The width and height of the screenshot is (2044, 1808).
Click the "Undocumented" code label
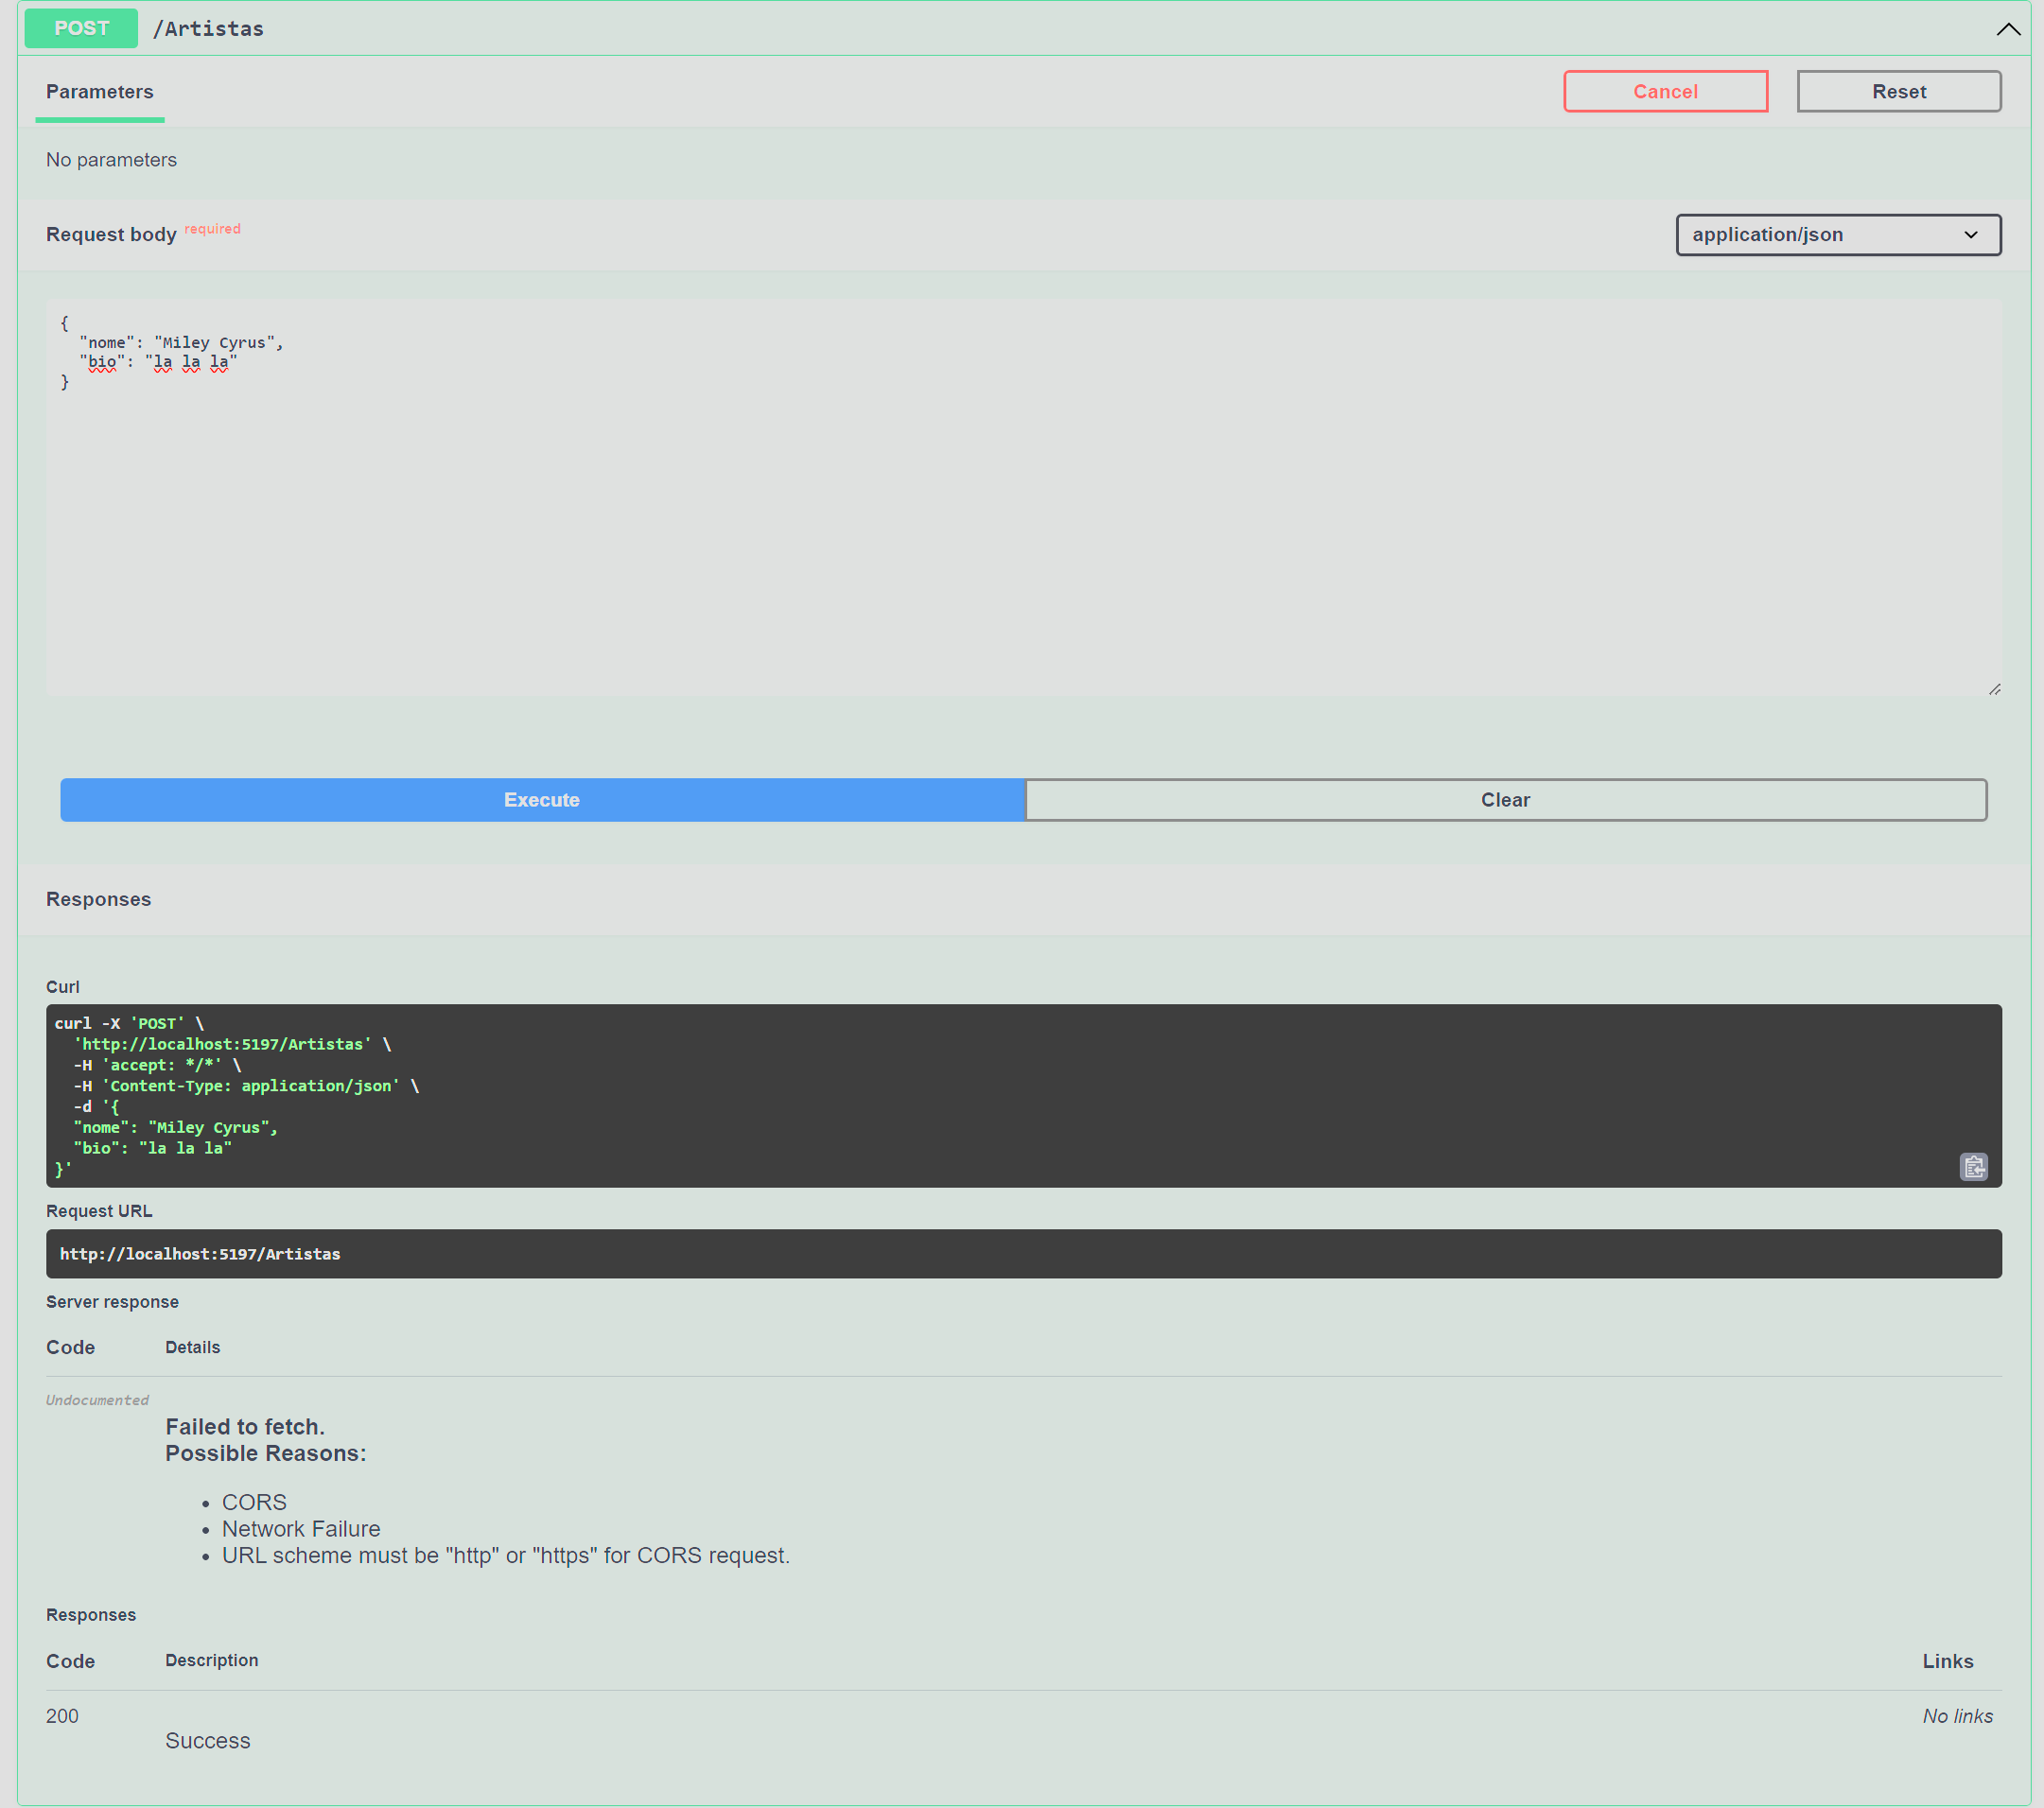pos(97,1399)
